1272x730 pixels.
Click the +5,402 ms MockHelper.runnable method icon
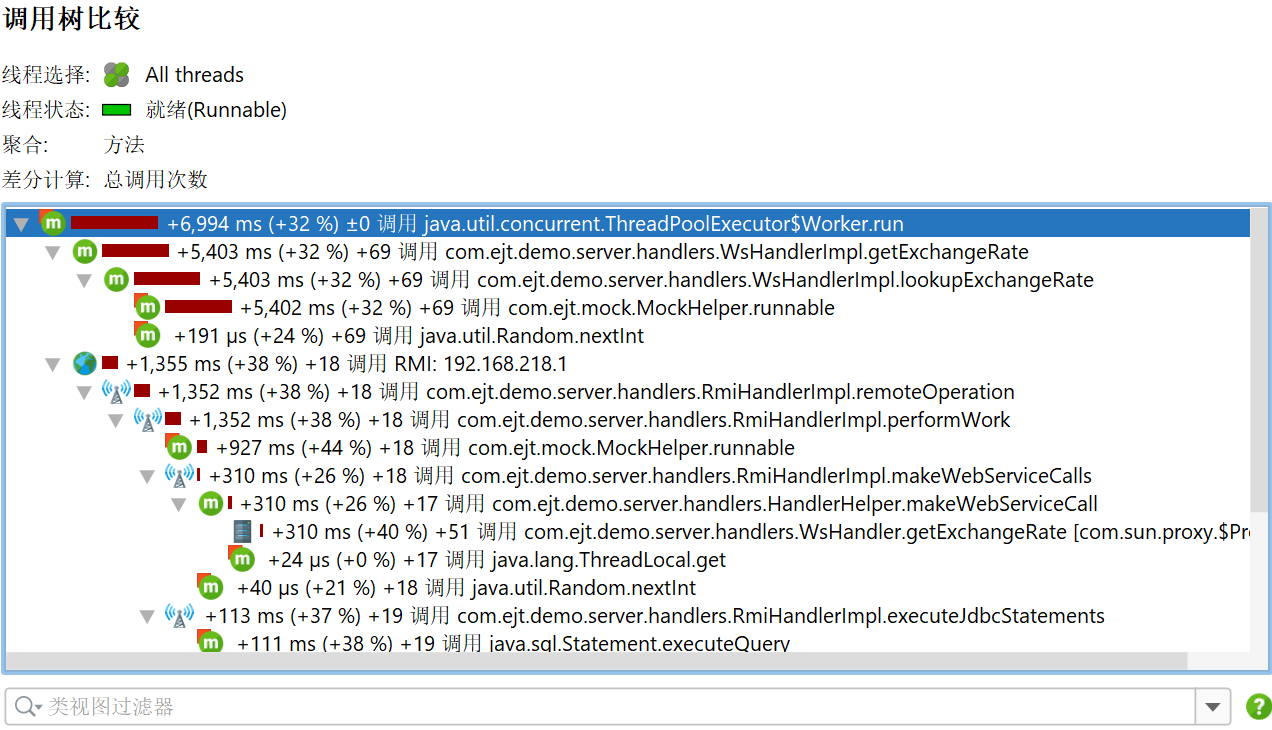pos(147,307)
